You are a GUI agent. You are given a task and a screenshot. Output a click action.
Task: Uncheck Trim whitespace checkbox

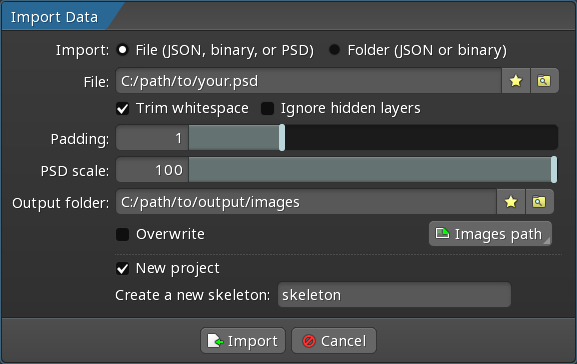[x=123, y=109]
